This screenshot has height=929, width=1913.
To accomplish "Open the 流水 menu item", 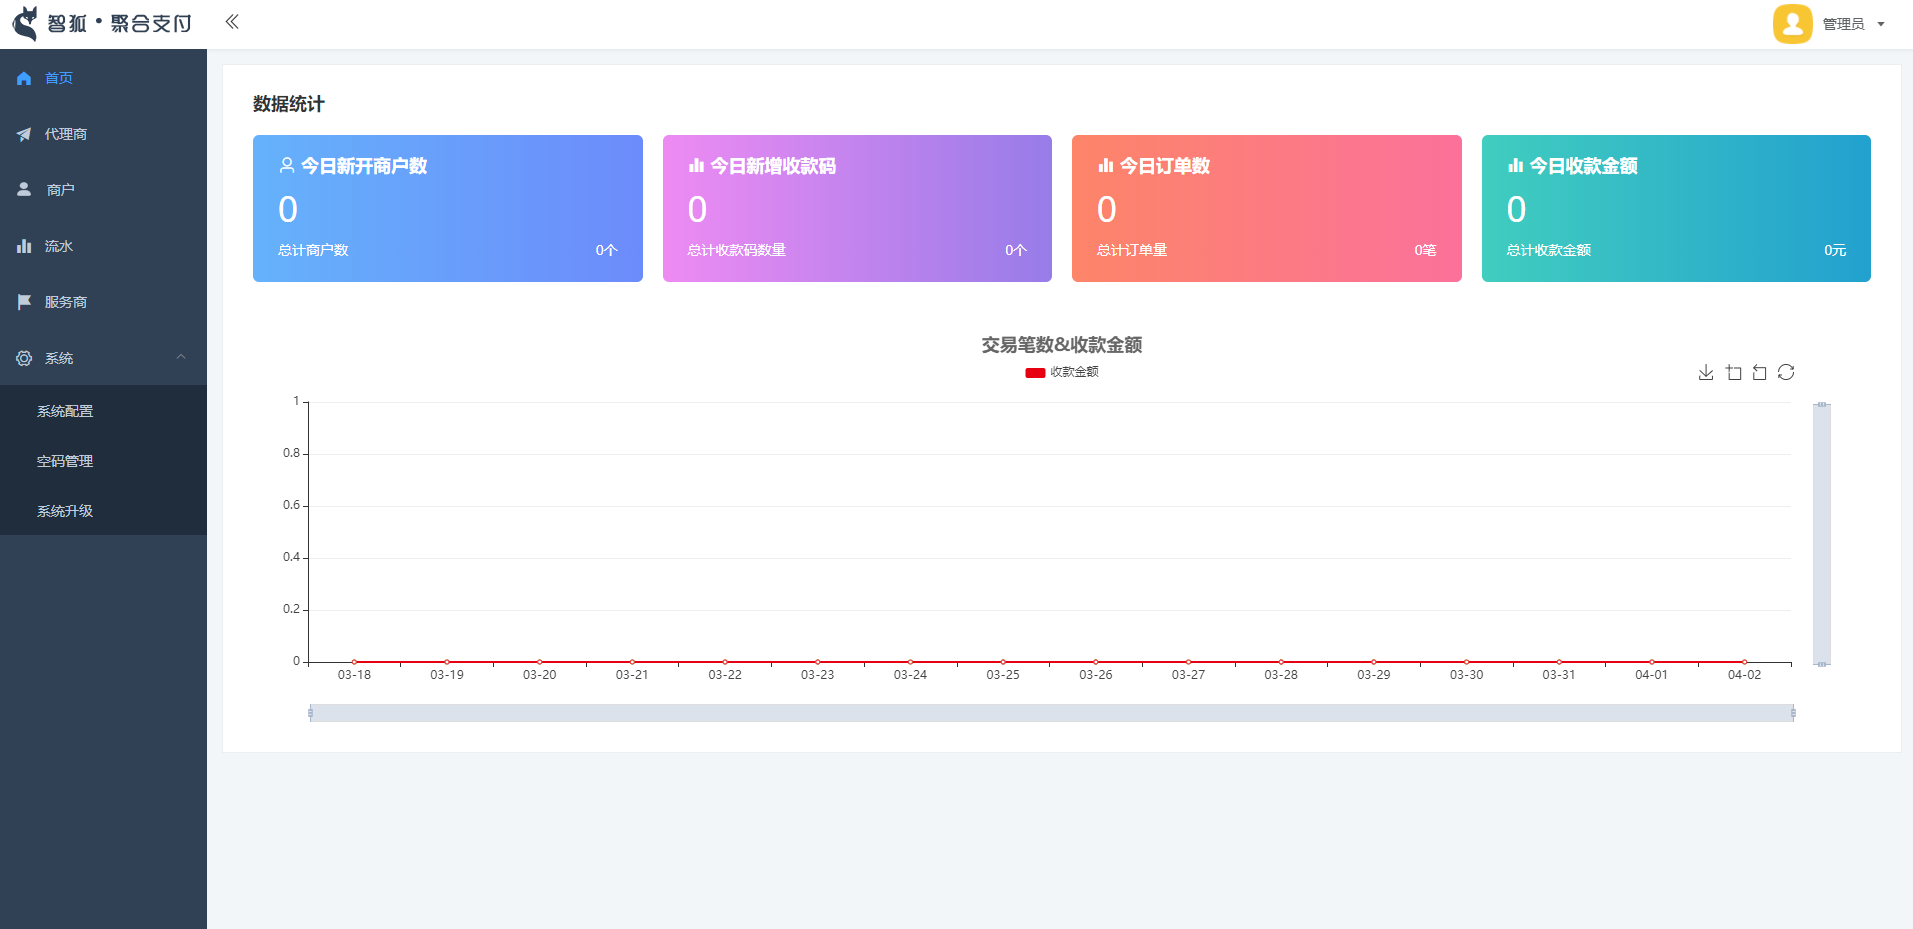I will (x=59, y=246).
